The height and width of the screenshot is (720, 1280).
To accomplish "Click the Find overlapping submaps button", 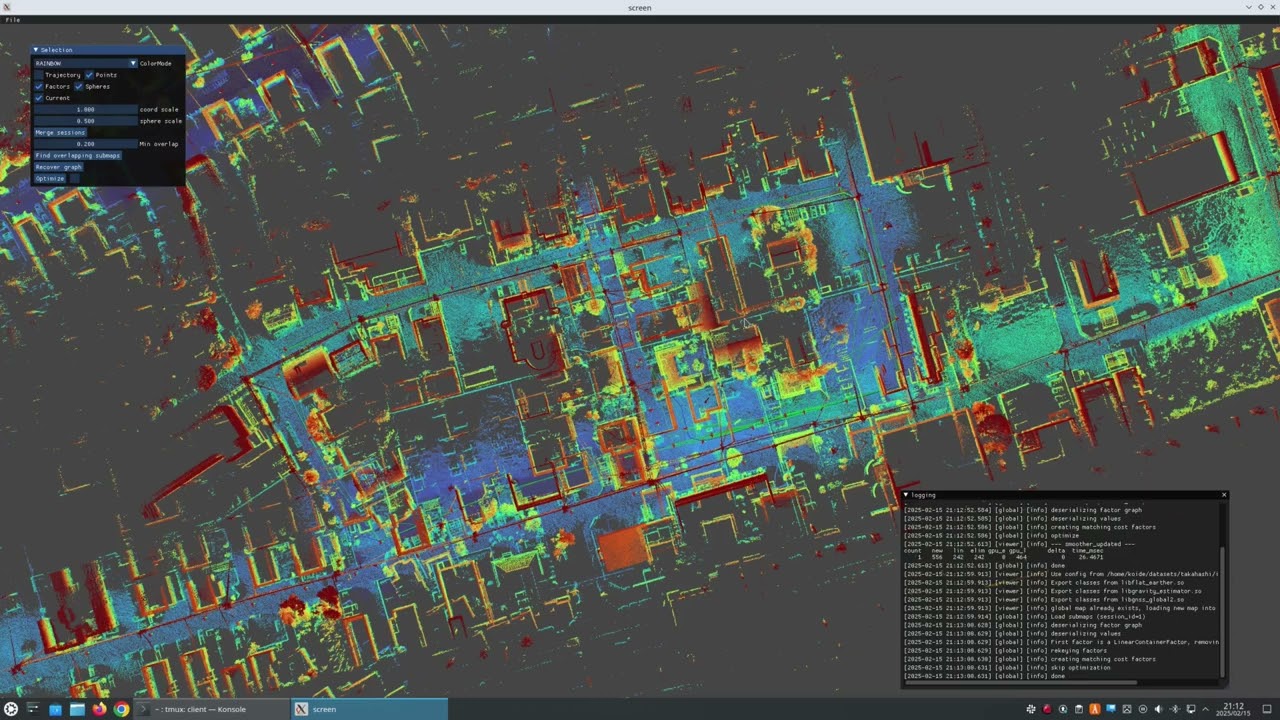I will [78, 155].
